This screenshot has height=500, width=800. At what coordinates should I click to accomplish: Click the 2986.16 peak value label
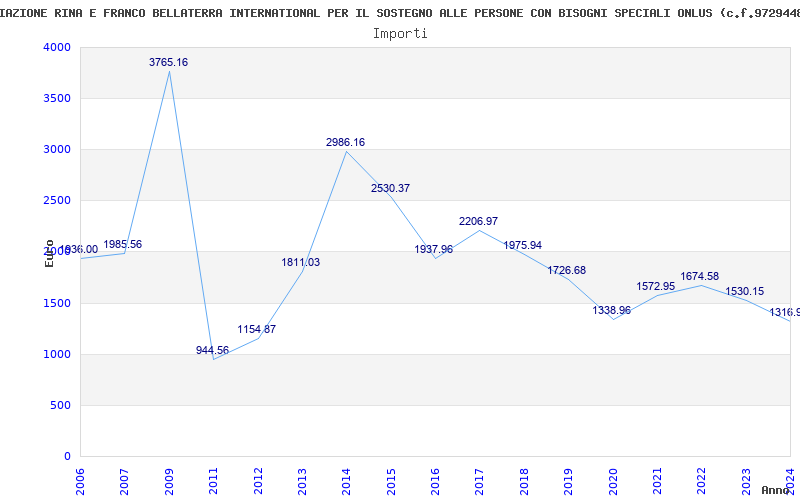(345, 142)
